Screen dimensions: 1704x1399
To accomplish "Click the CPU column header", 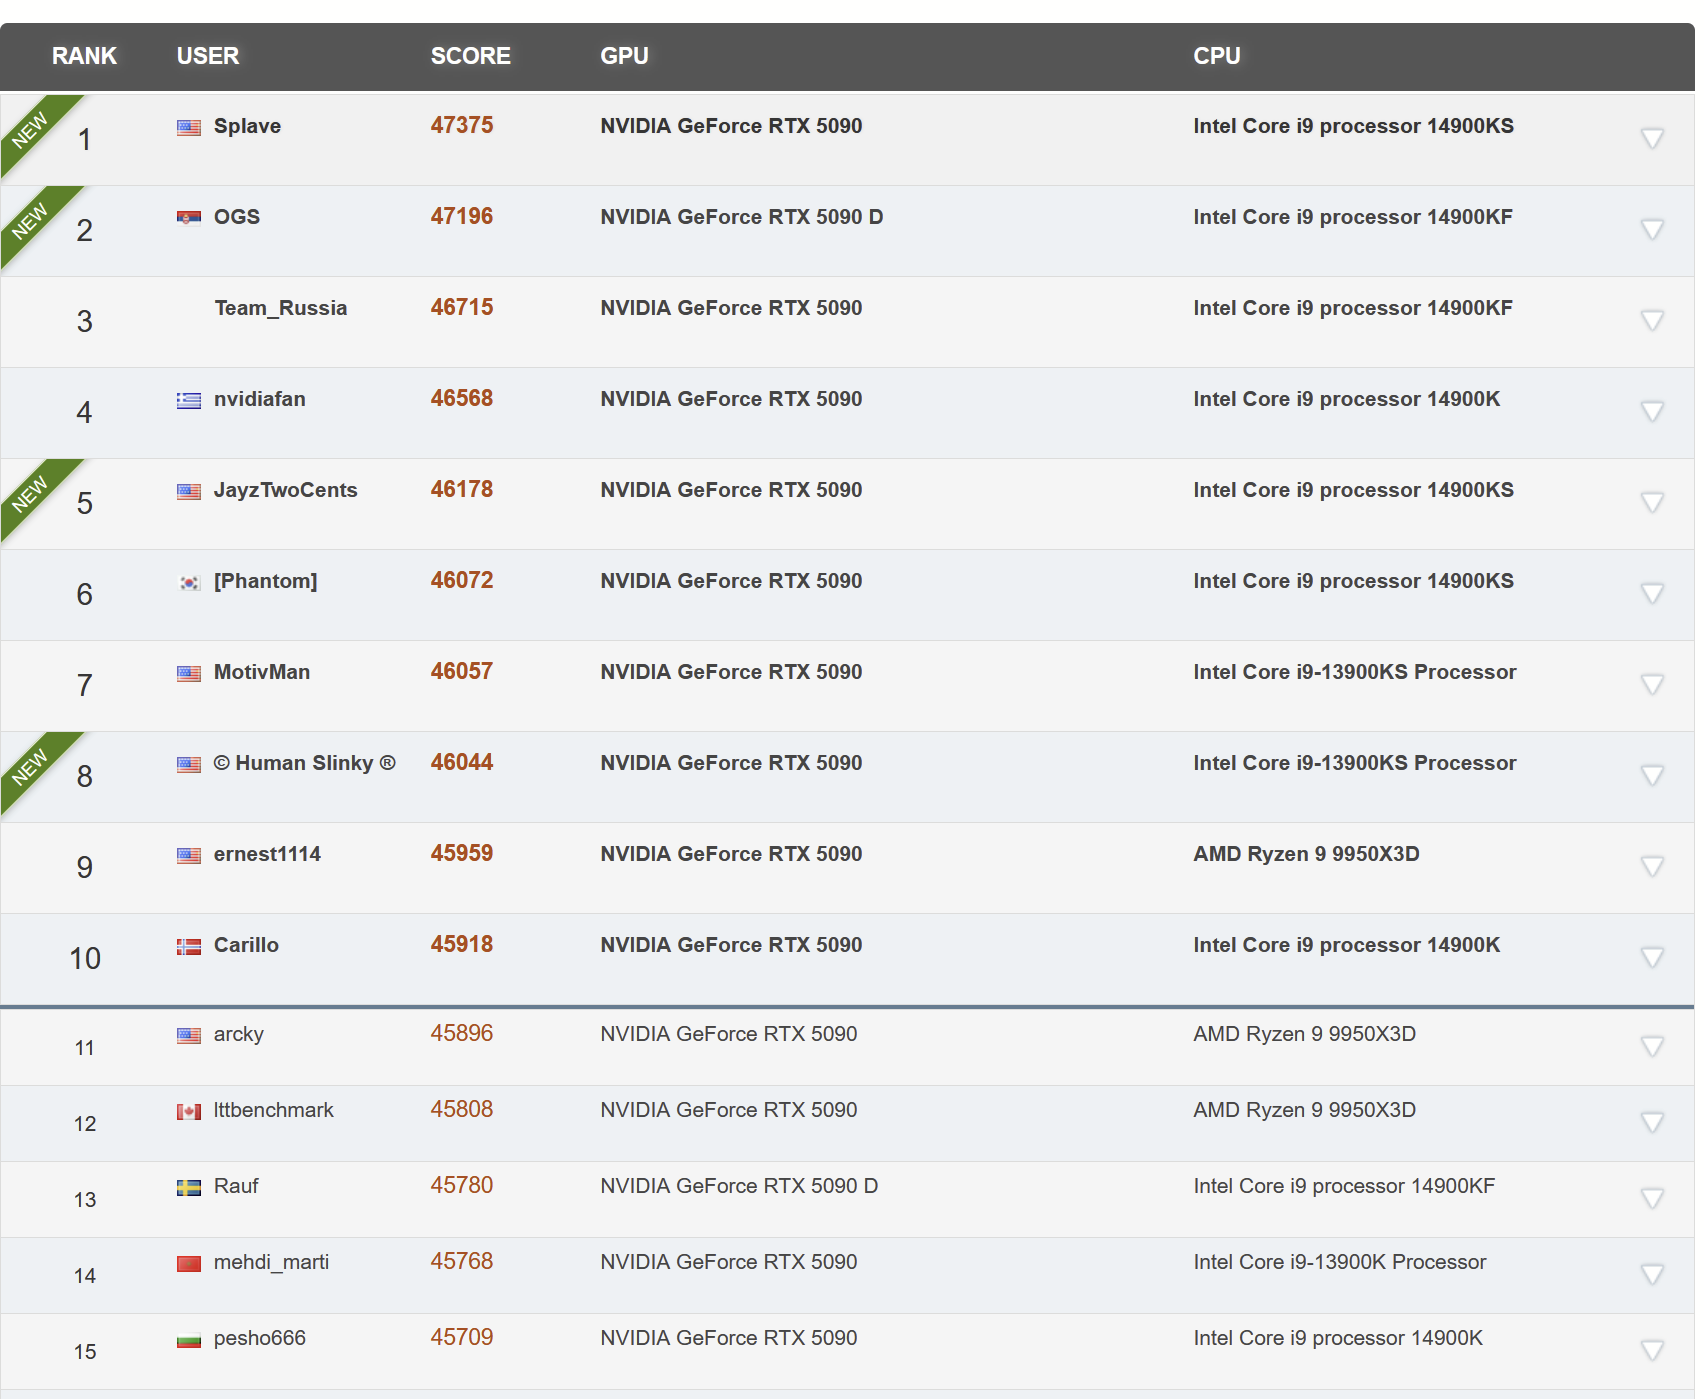I will point(1216,56).
